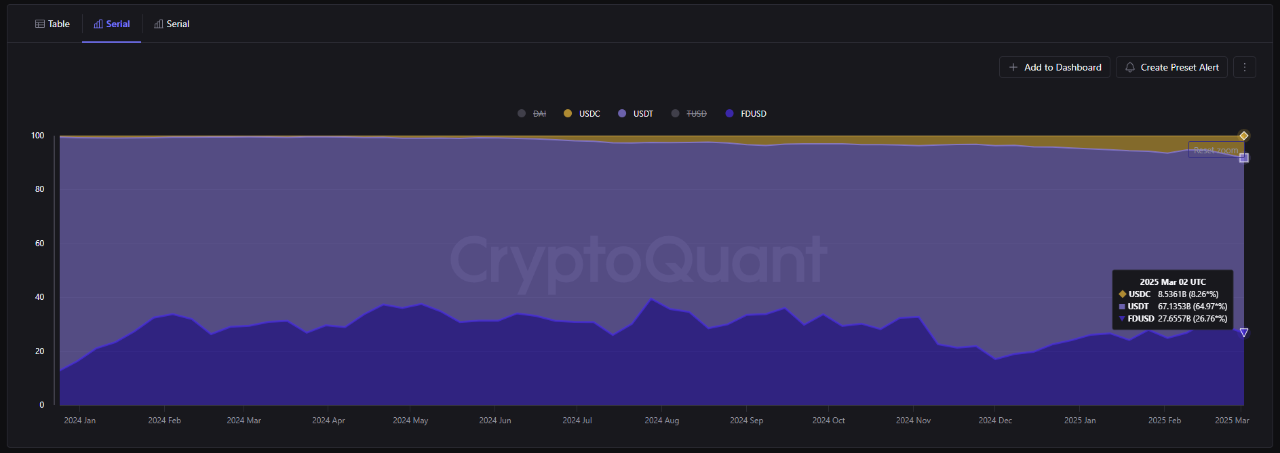
Task: Click the 2024 Jan axis label
Action: click(x=79, y=420)
